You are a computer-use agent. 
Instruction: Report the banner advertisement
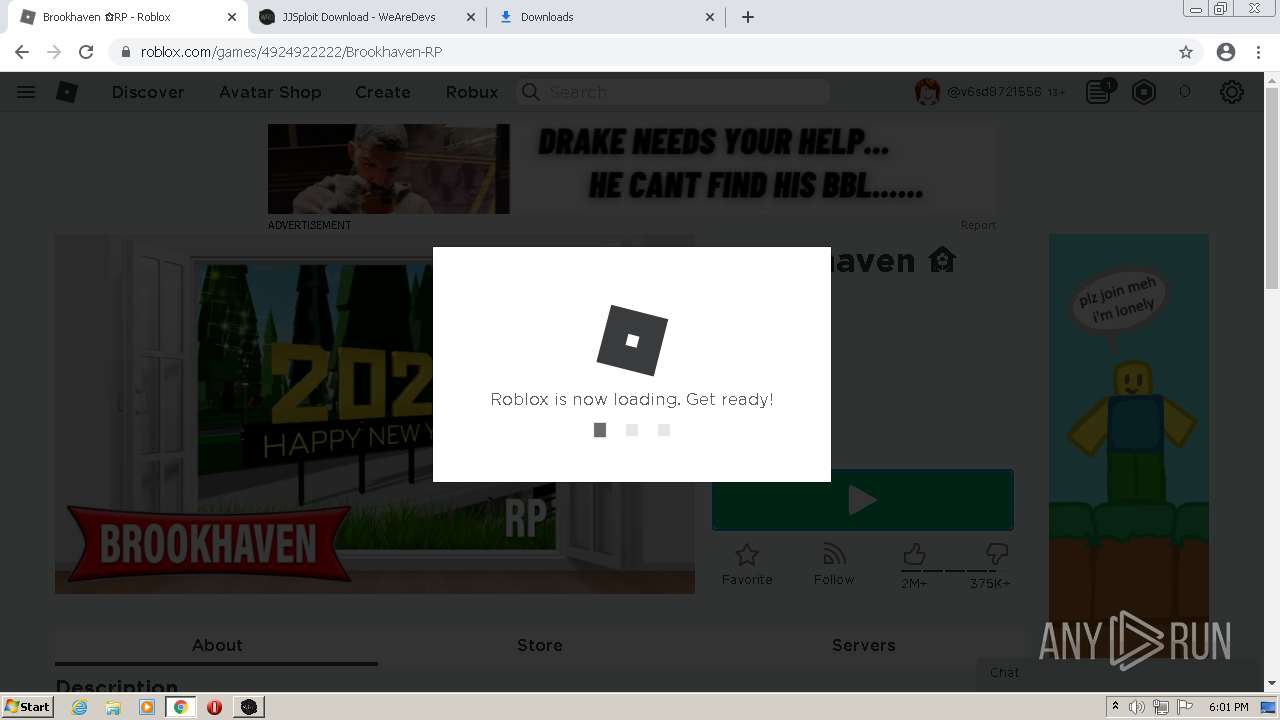978,225
